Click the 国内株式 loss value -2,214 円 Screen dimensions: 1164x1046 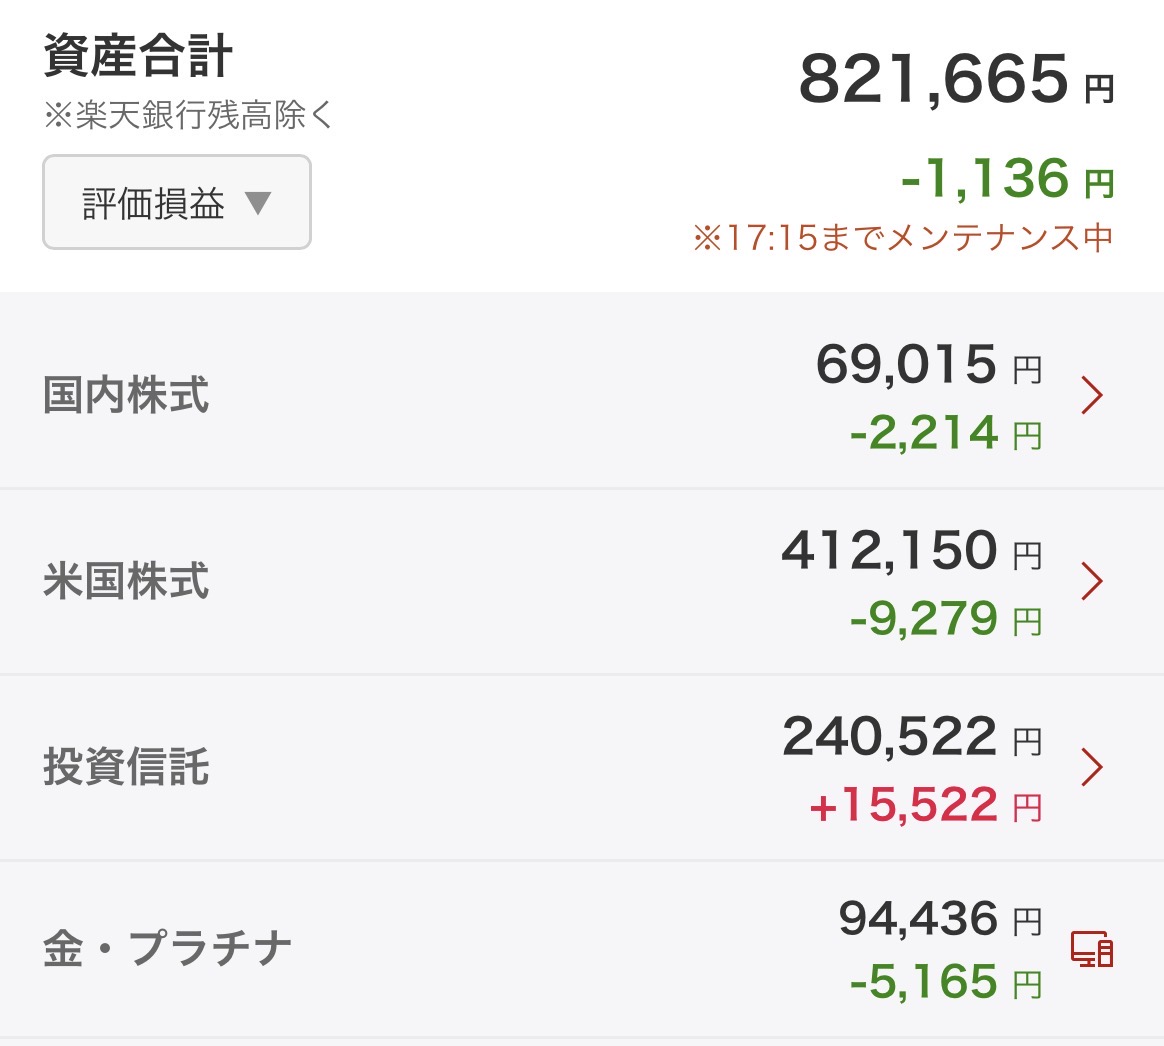click(x=945, y=433)
